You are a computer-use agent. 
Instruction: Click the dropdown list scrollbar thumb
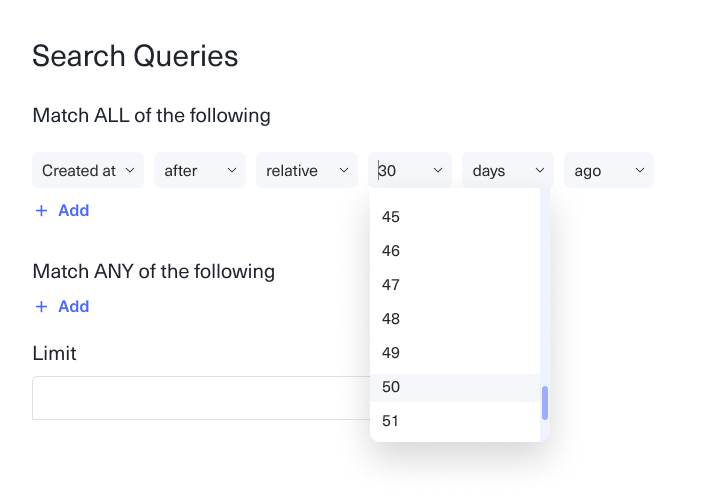(x=545, y=403)
